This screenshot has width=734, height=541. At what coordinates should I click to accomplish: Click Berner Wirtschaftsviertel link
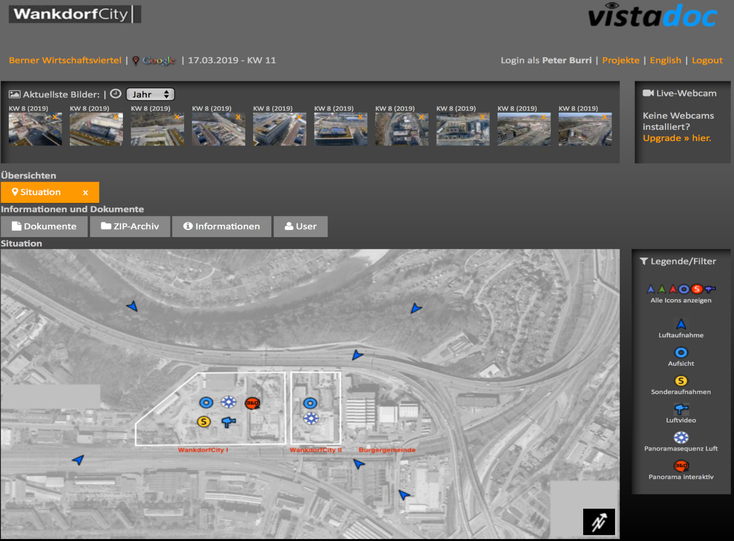[x=65, y=60]
